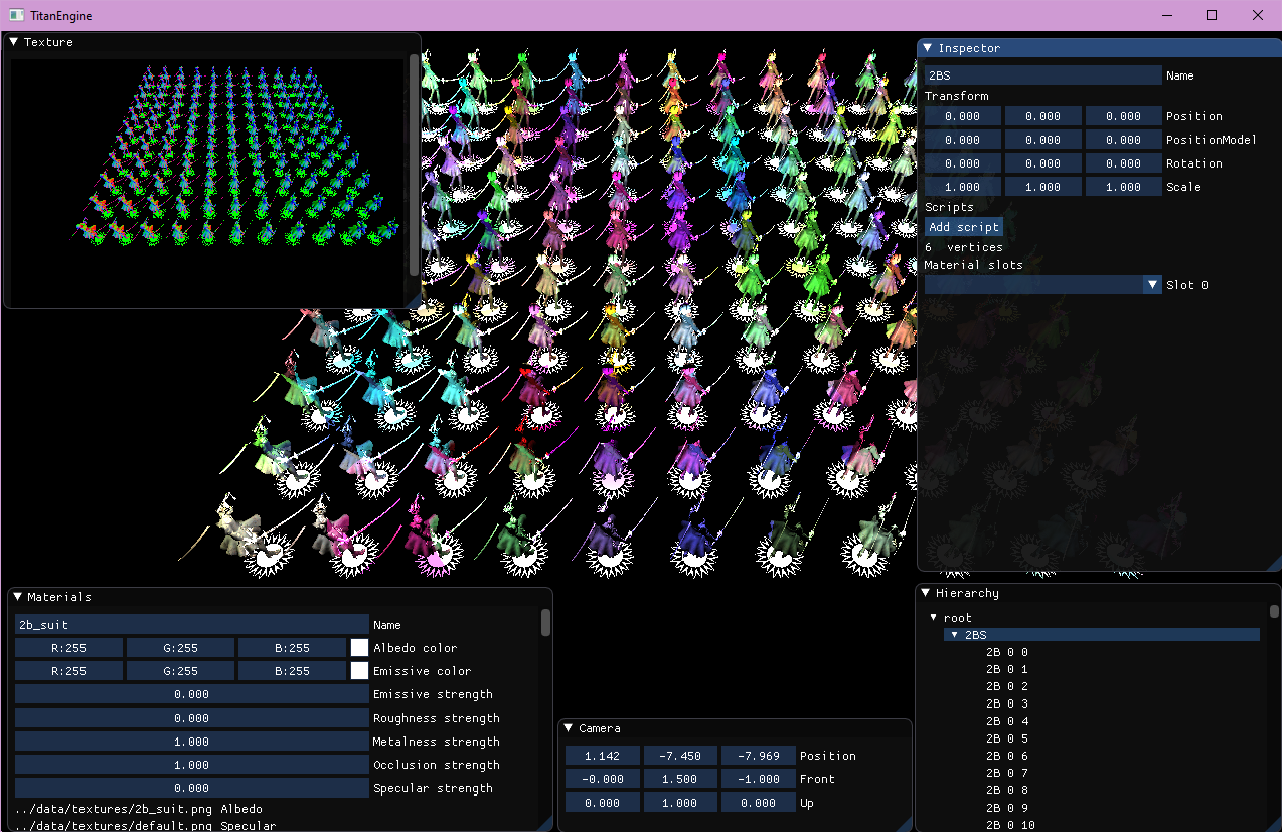Click the Metalness strength slider
Screen dimensions: 1282x832
pyautogui.click(x=192, y=742)
